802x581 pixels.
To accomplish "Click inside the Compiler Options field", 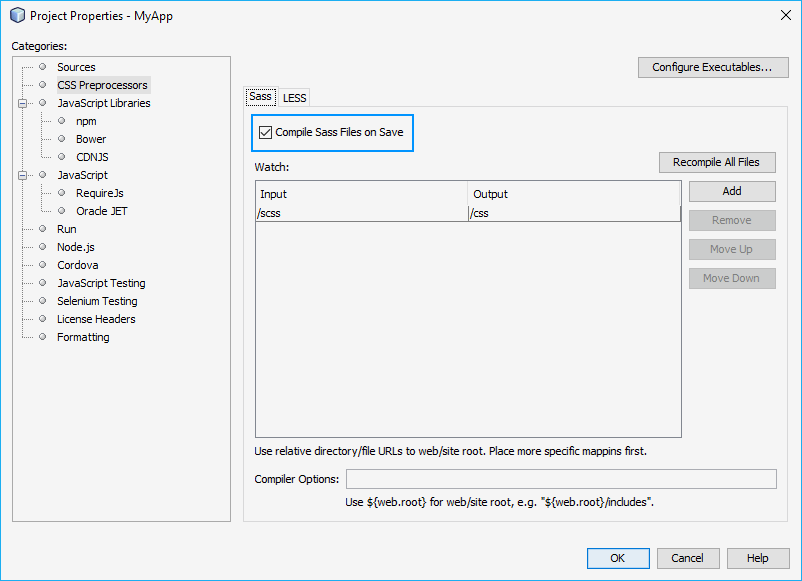I will coord(560,479).
